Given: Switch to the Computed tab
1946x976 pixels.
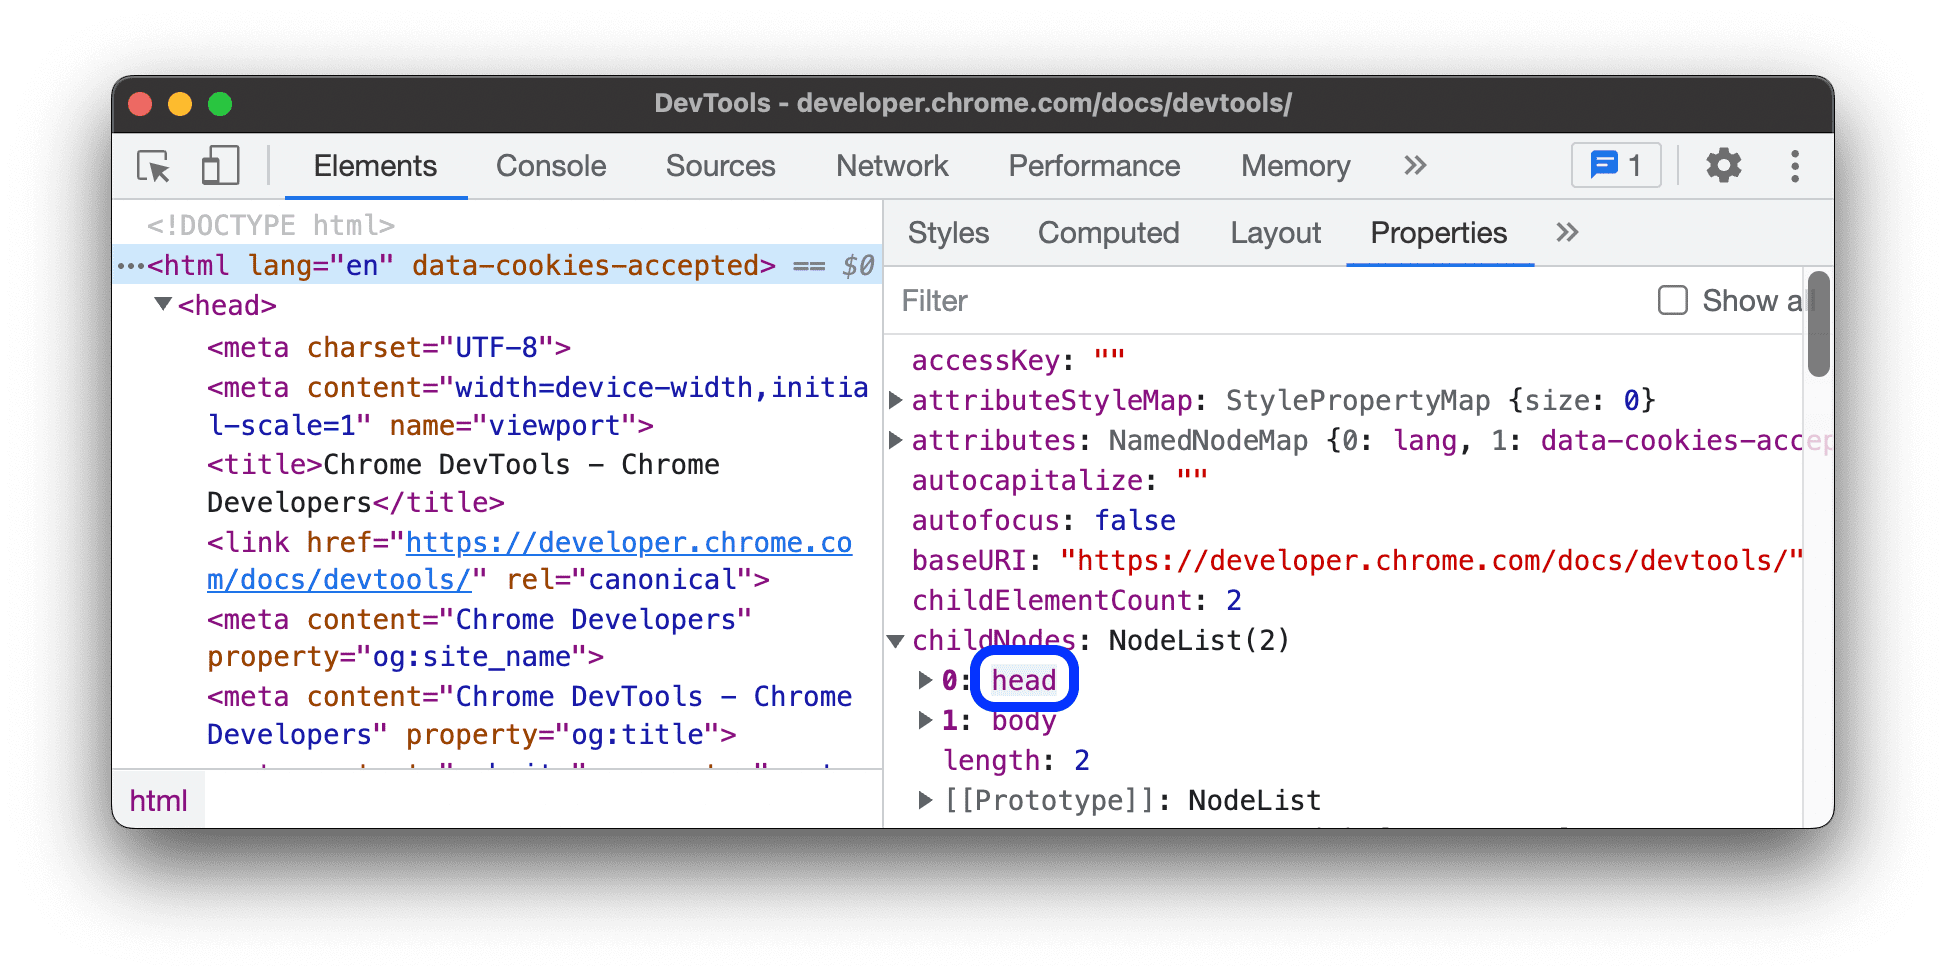Looking at the screenshot, I should pyautogui.click(x=1108, y=233).
